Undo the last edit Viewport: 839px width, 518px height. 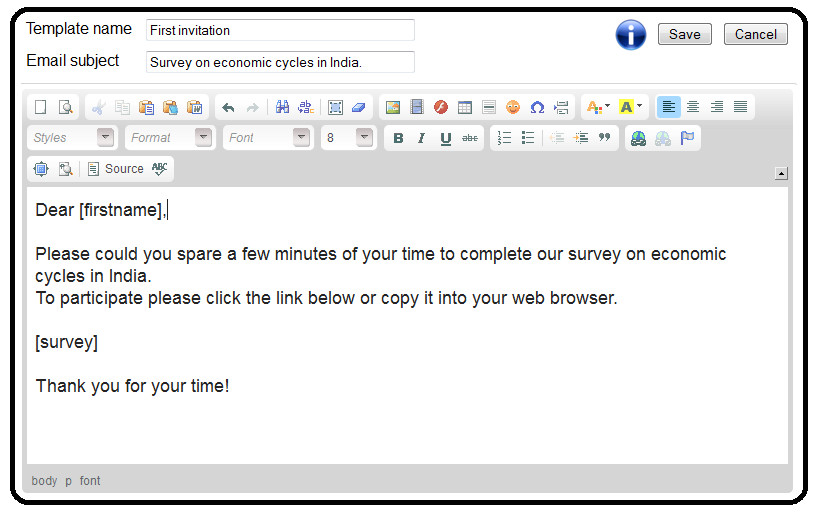[228, 107]
